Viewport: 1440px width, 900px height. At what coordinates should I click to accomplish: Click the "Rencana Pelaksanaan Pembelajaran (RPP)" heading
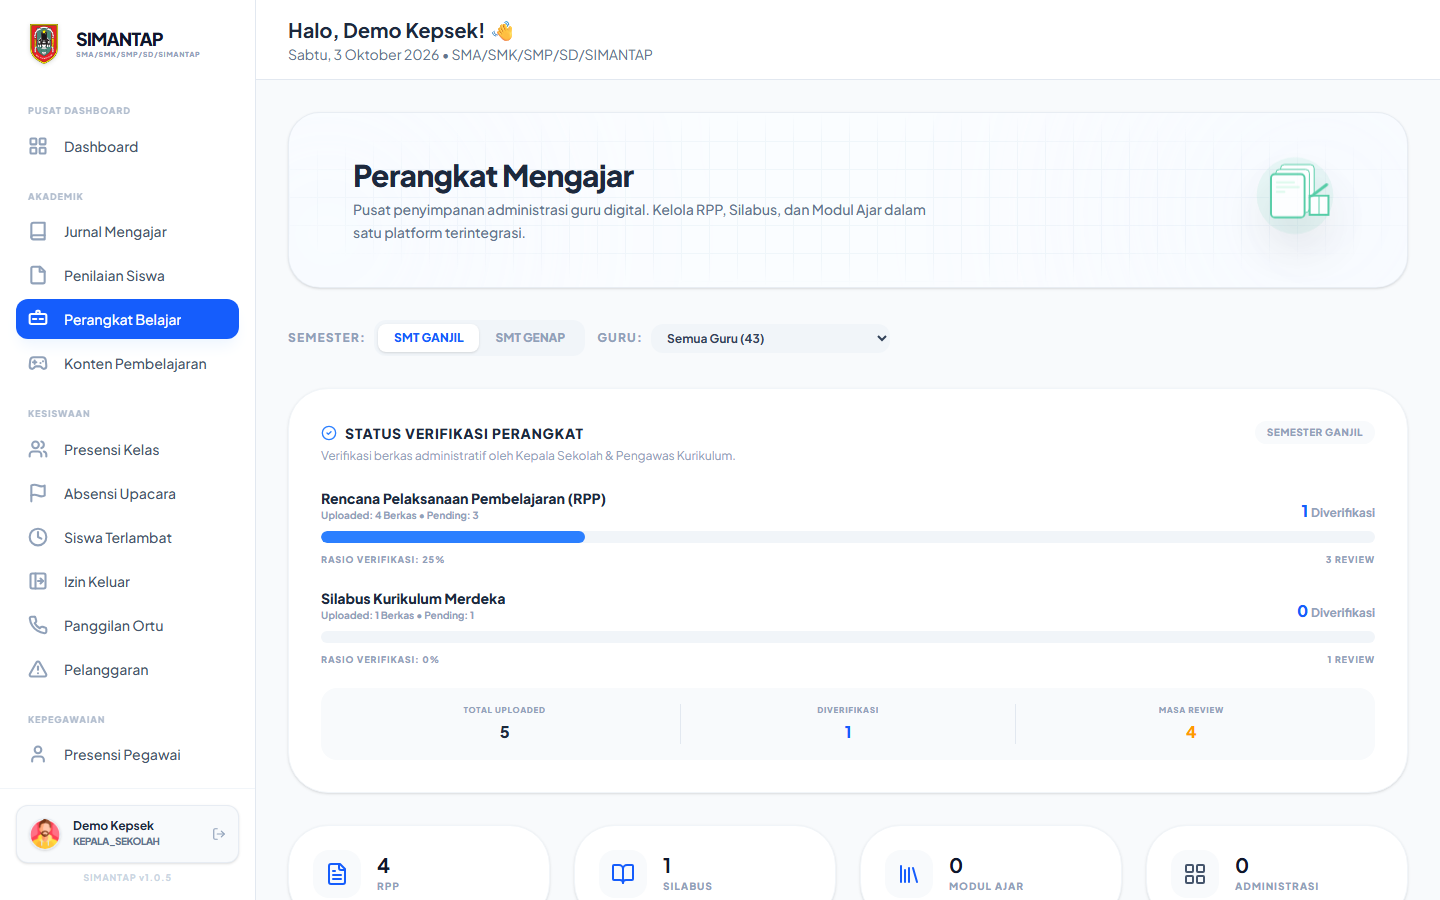(x=463, y=499)
